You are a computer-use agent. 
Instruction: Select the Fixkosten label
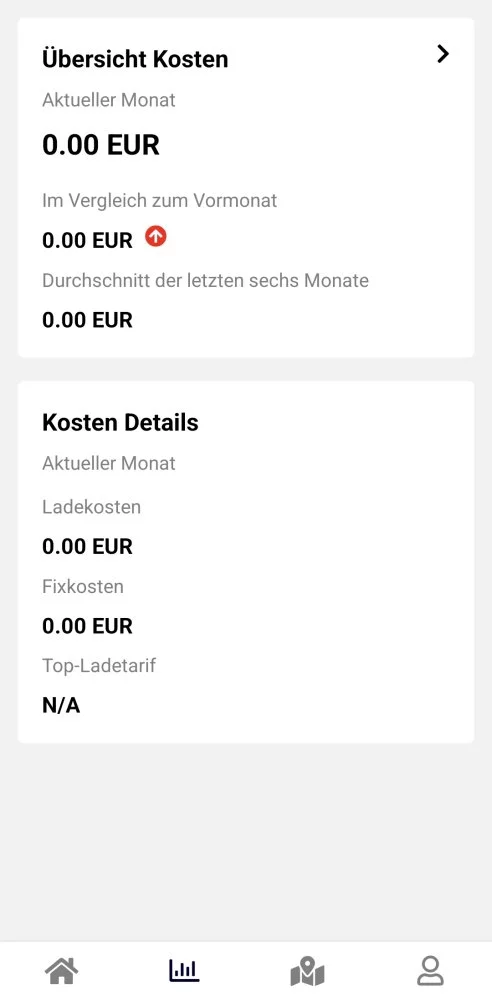[83, 586]
